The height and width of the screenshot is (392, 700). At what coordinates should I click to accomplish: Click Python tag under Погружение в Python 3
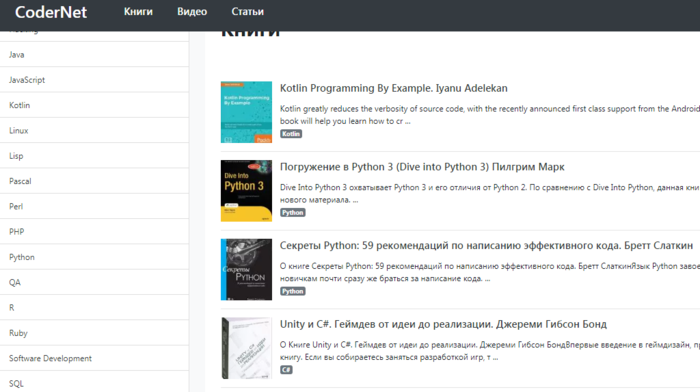pos(293,213)
